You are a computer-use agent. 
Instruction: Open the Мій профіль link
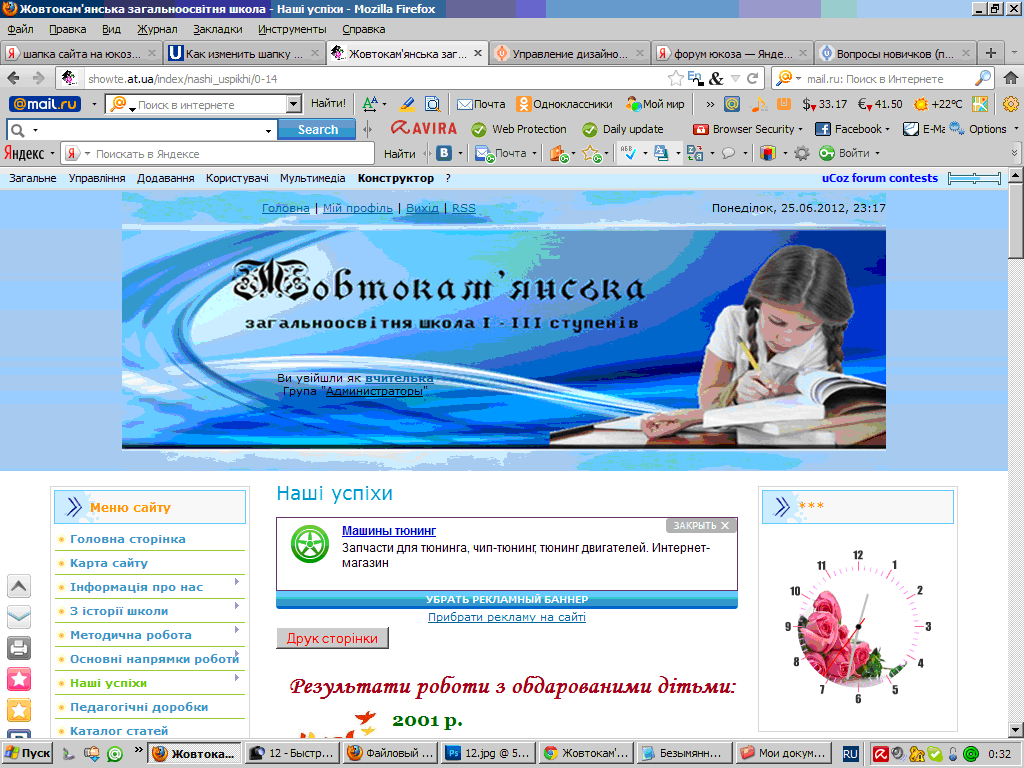click(x=357, y=208)
